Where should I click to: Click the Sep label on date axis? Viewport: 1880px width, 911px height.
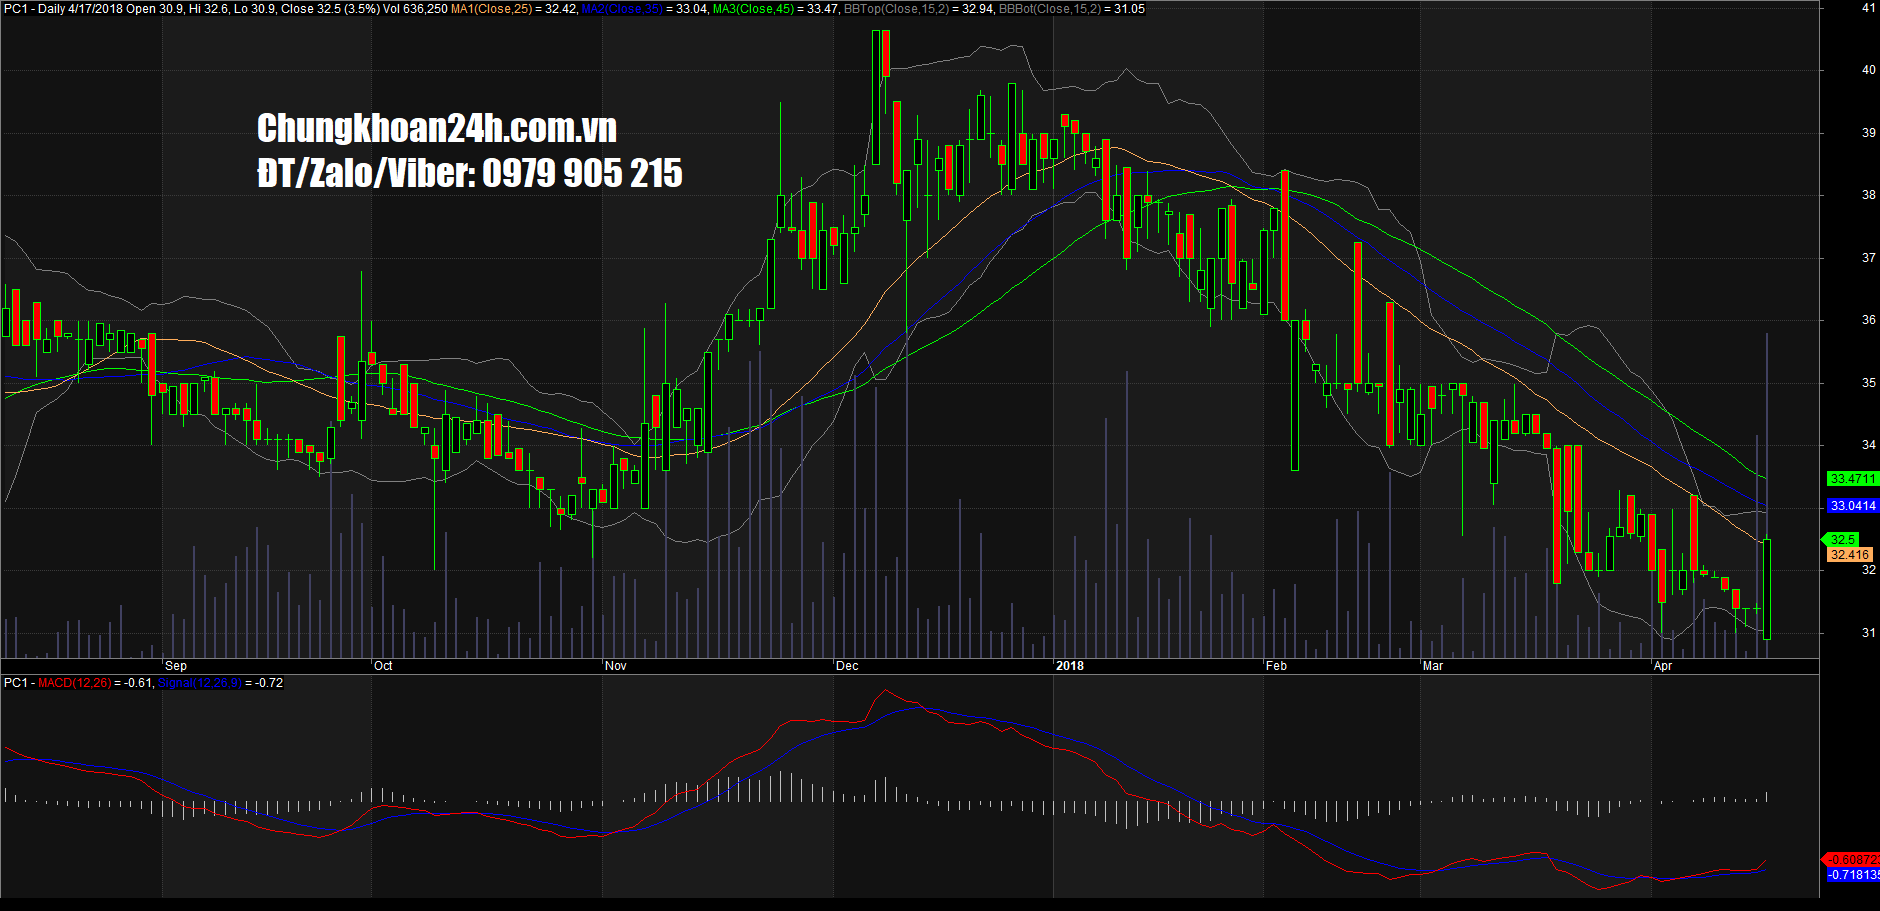pyautogui.click(x=176, y=666)
